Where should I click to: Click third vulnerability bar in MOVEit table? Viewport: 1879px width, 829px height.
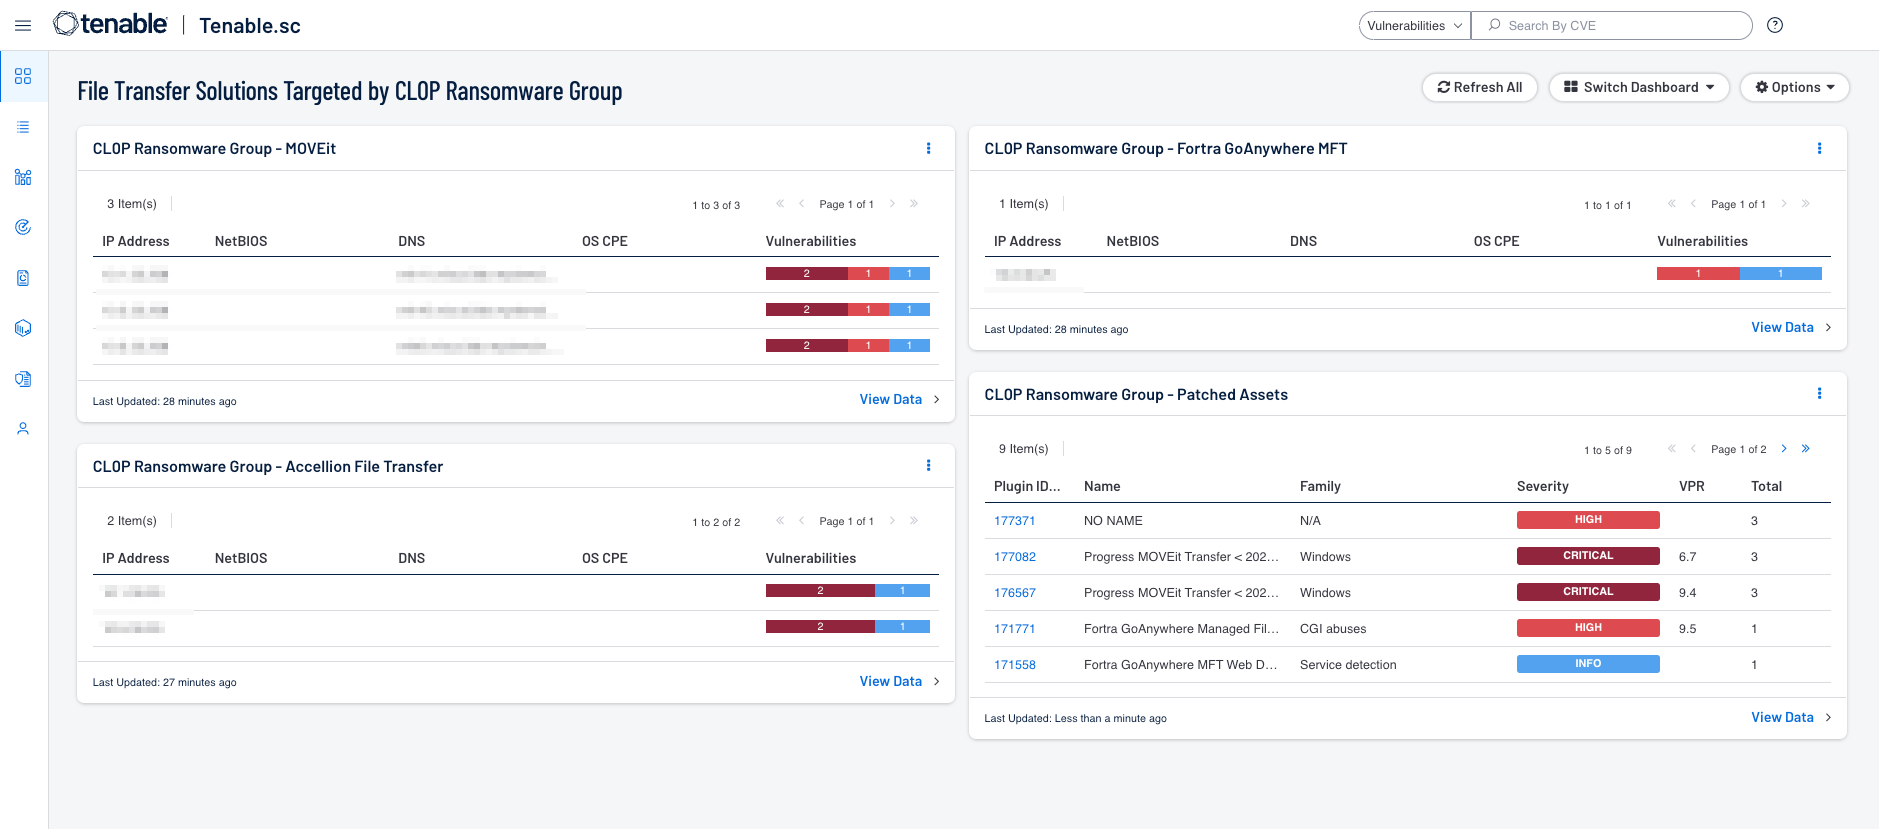(x=848, y=345)
